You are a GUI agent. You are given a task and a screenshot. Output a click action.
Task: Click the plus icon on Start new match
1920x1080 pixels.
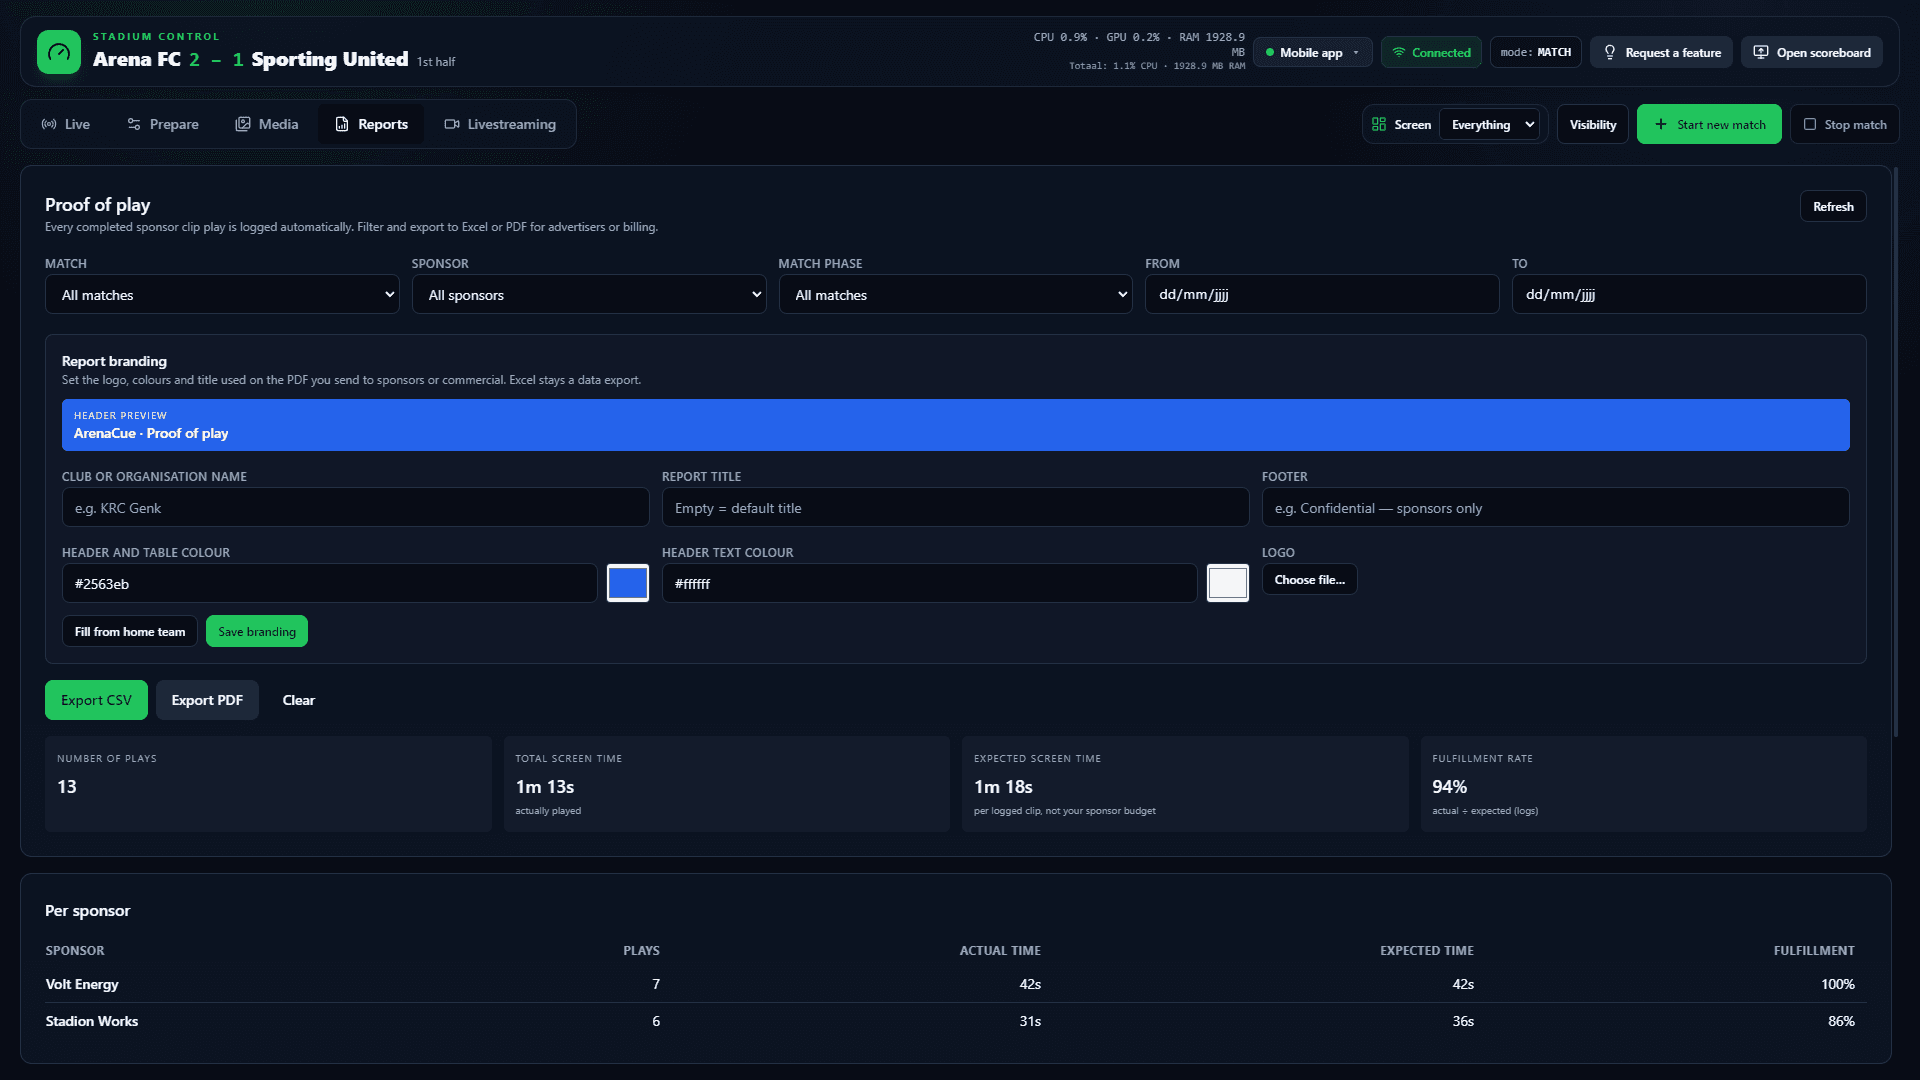click(x=1661, y=124)
